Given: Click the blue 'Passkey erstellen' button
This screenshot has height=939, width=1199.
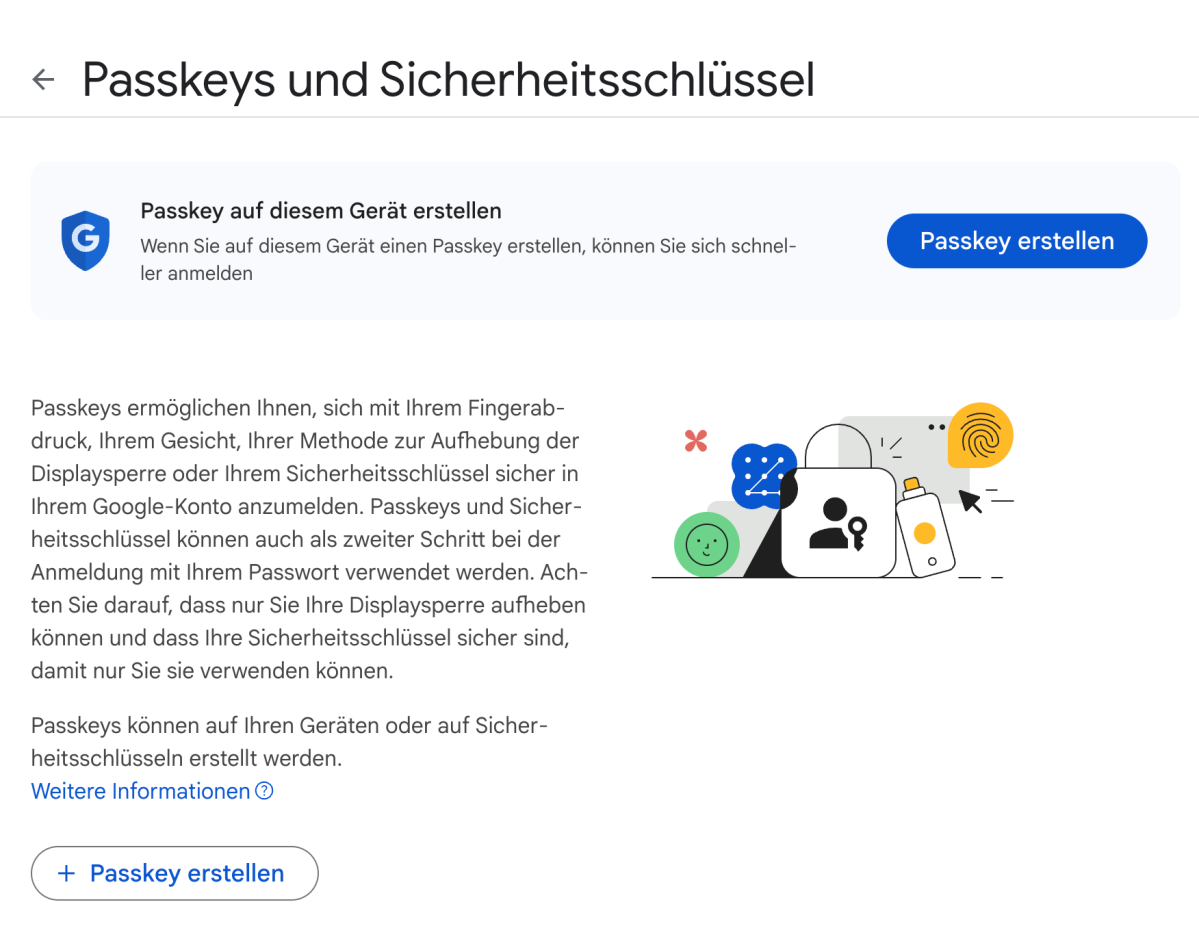Looking at the screenshot, I should click(1016, 240).
